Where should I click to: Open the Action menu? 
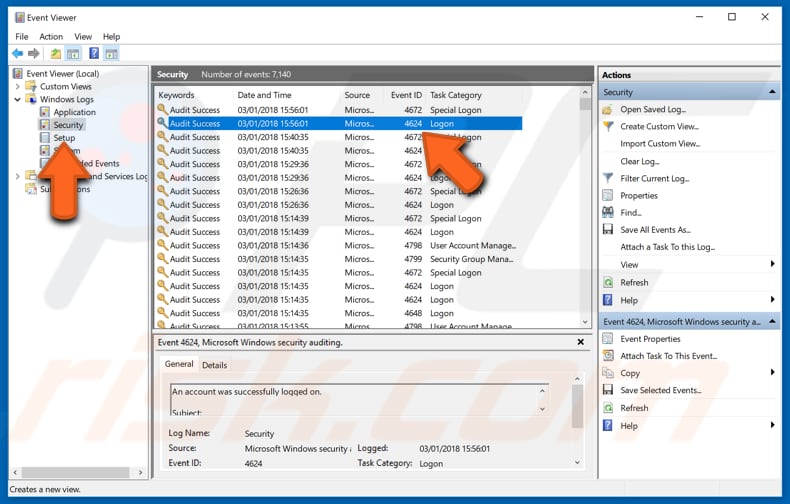(x=51, y=36)
